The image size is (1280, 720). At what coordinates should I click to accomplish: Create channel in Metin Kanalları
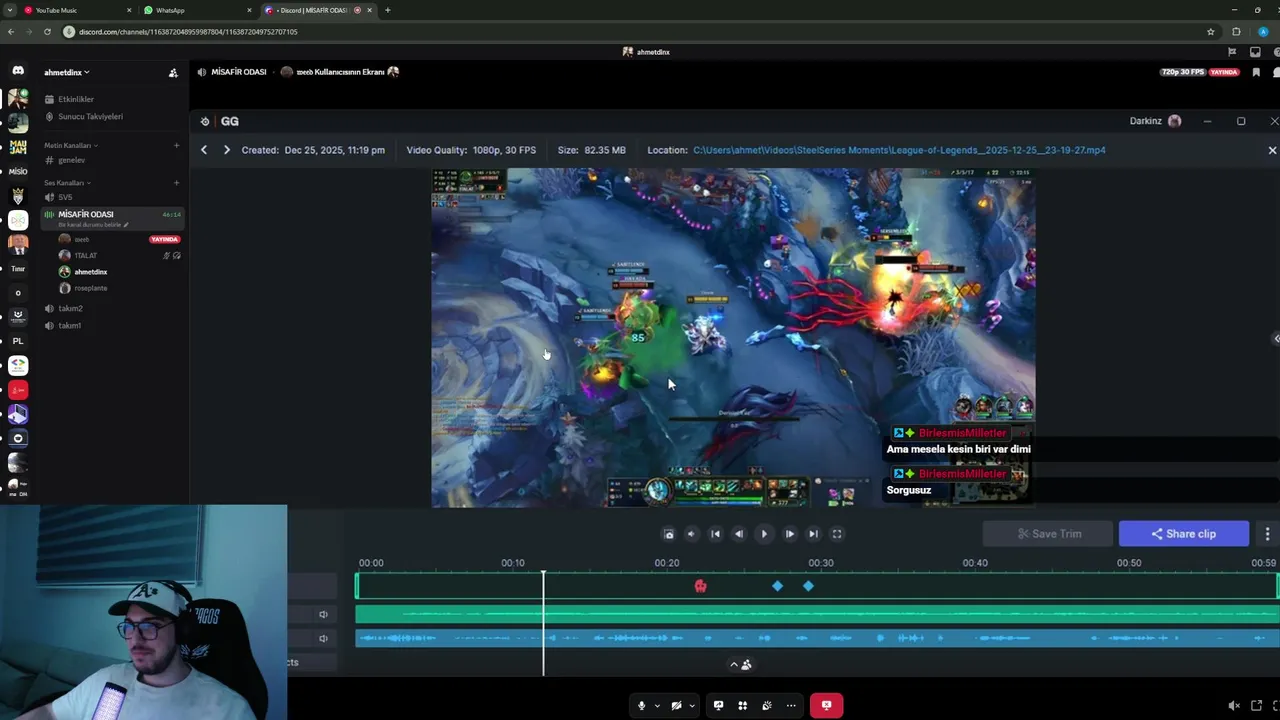pos(177,145)
